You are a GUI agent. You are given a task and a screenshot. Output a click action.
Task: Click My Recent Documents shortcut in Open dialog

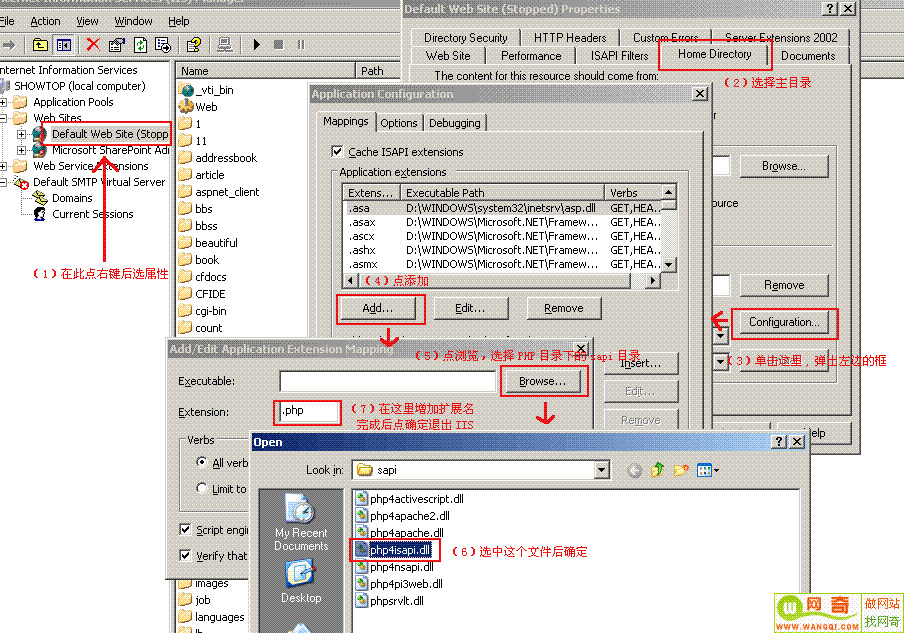click(301, 523)
